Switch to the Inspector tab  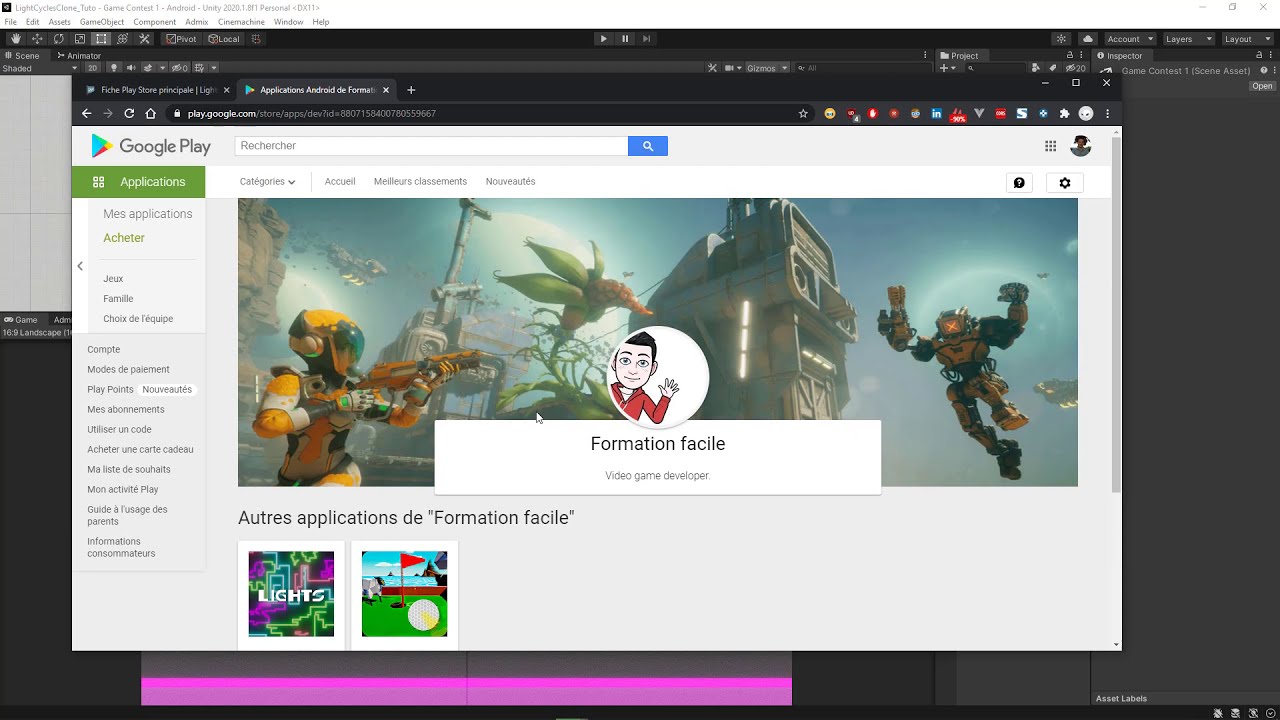coord(1120,56)
